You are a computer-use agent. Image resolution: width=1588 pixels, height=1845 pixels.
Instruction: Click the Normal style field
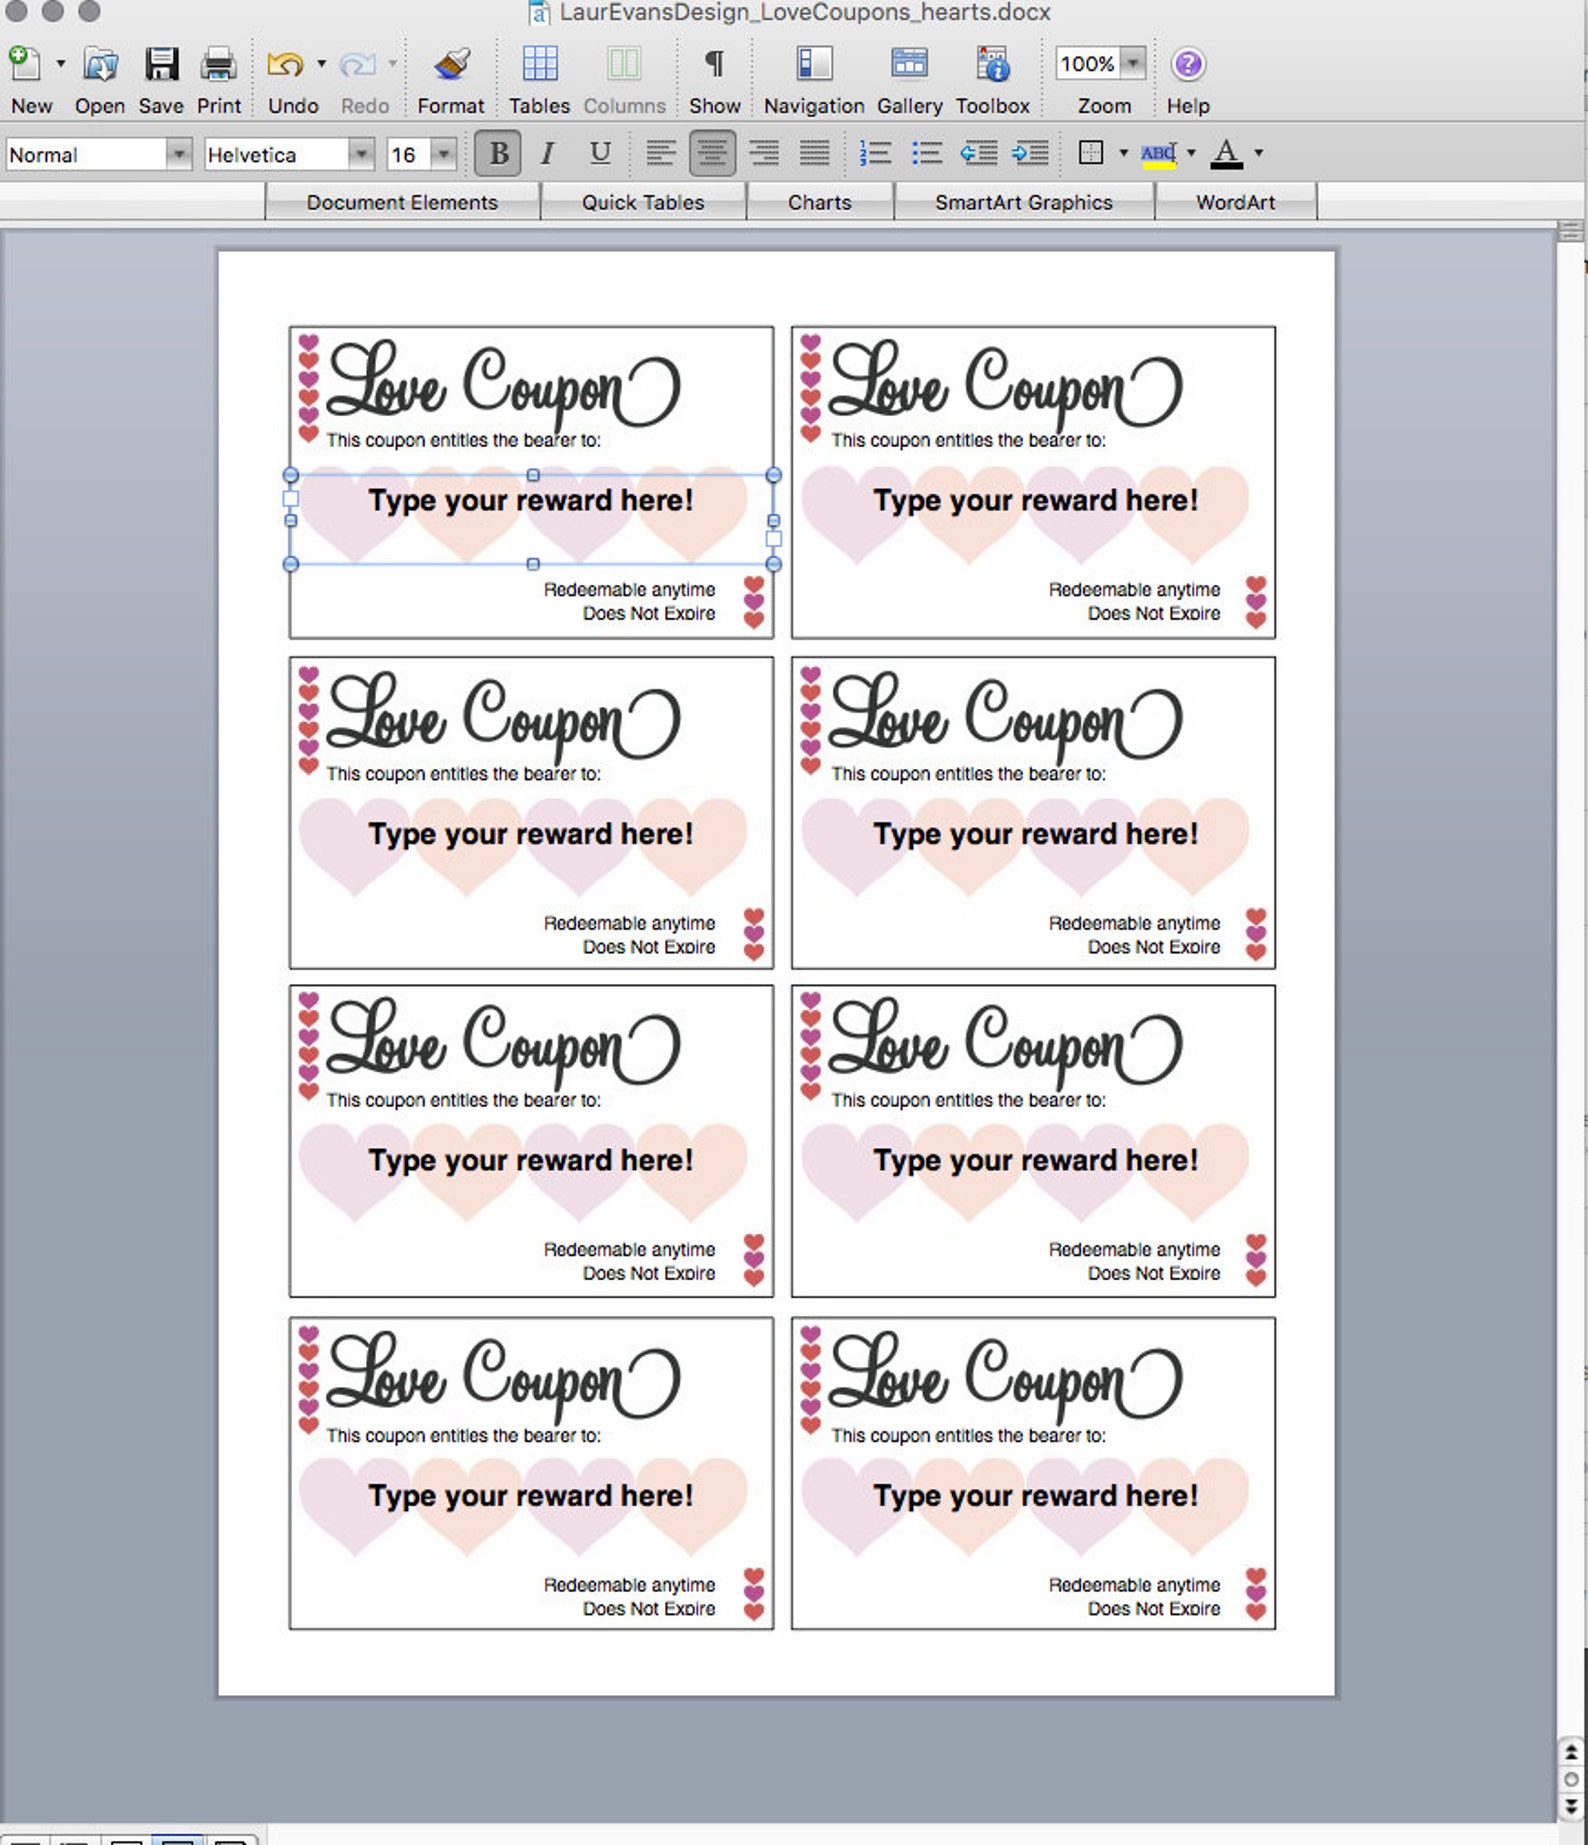[x=85, y=155]
